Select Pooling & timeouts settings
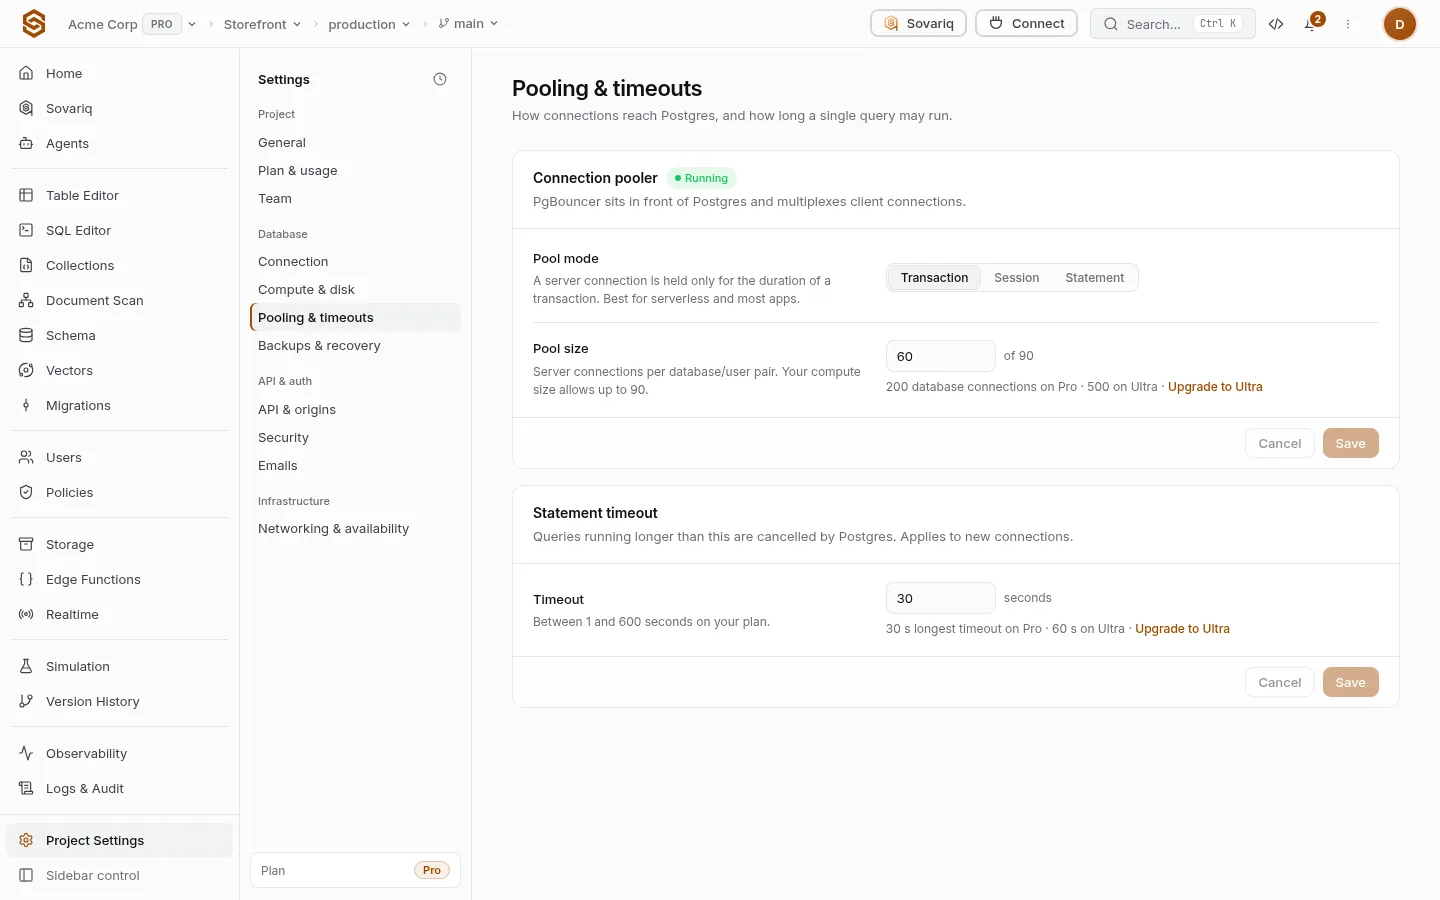 pyautogui.click(x=355, y=318)
